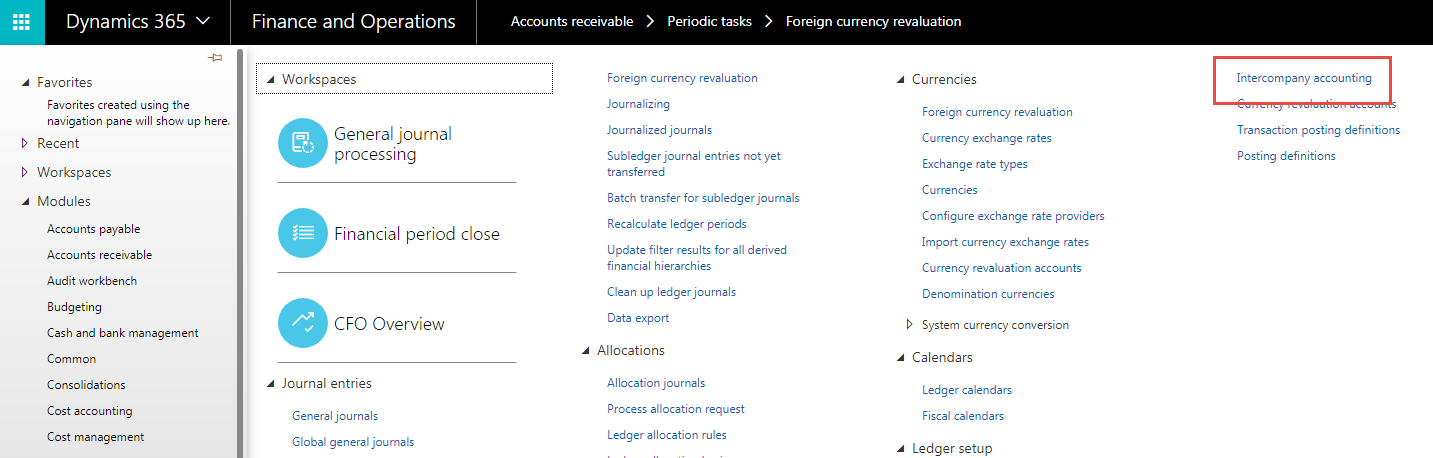Viewport: 1433px width, 458px height.
Task: Expand System currency conversion group
Action: [909, 325]
